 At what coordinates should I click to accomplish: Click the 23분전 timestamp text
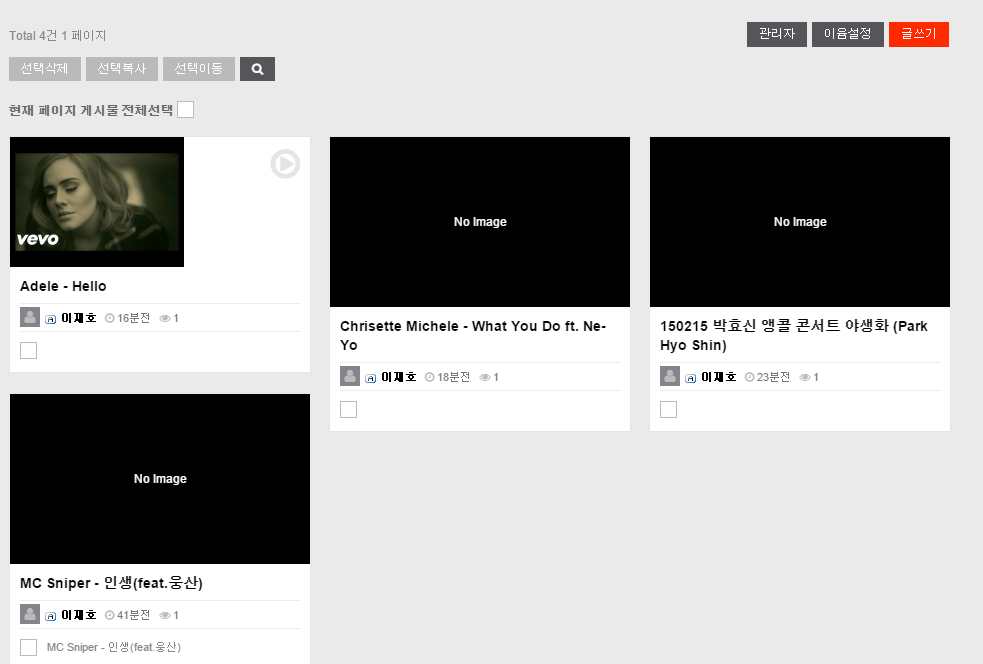(774, 377)
